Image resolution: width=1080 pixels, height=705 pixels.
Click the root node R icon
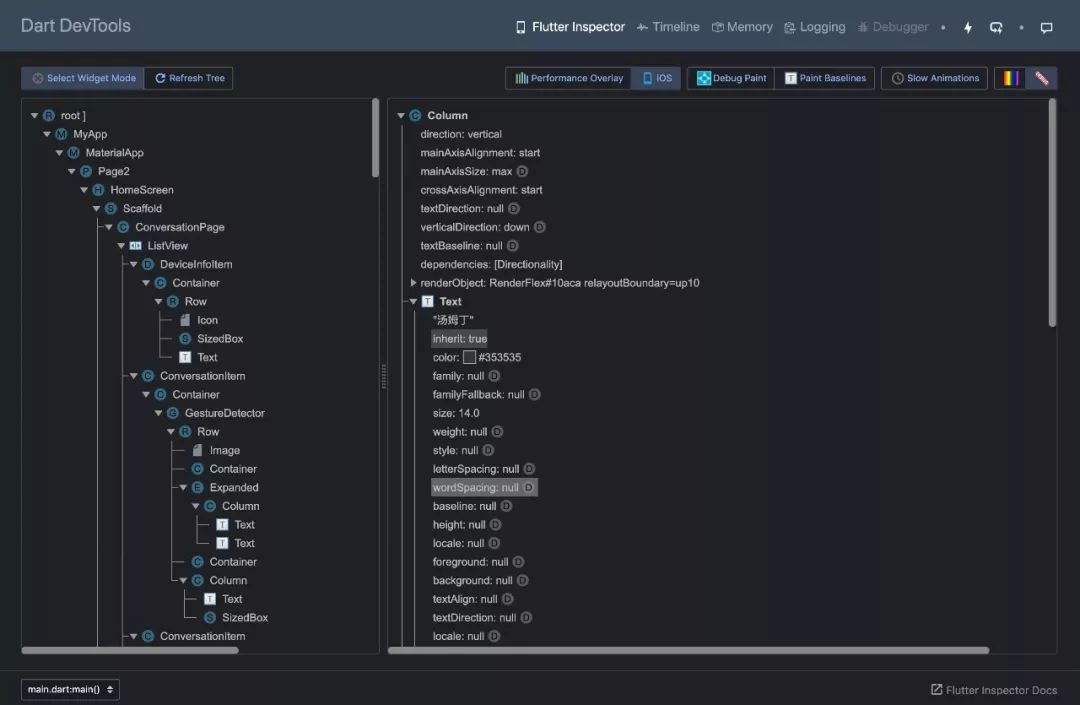click(x=49, y=116)
